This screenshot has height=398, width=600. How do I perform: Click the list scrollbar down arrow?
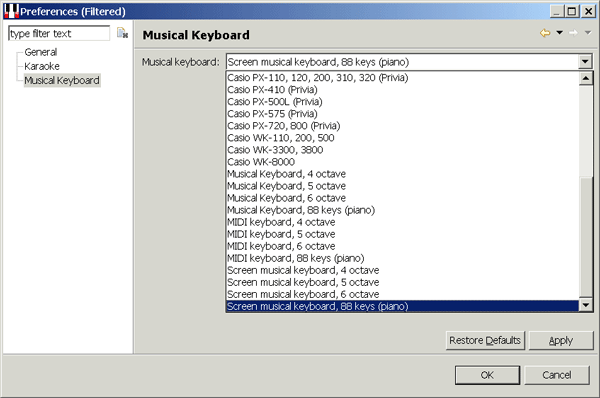586,305
